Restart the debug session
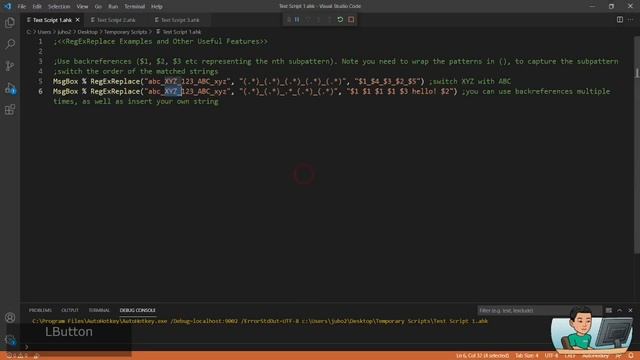This screenshot has width=640, height=360. (340, 20)
